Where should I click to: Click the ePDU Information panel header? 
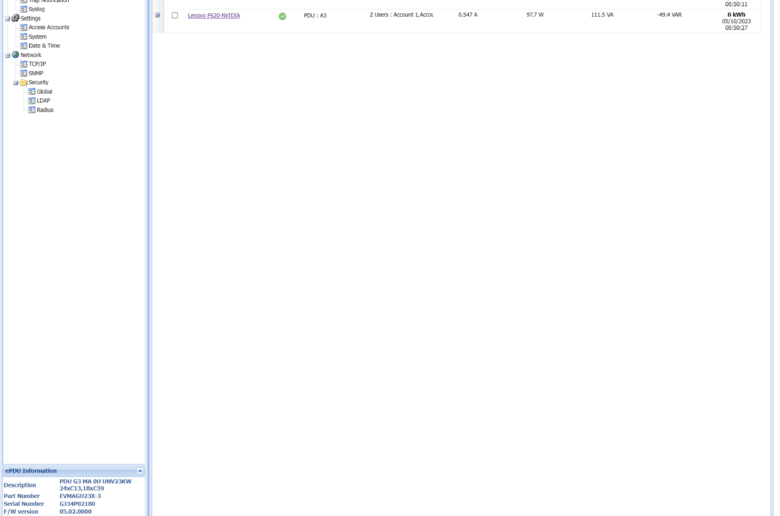point(74,471)
